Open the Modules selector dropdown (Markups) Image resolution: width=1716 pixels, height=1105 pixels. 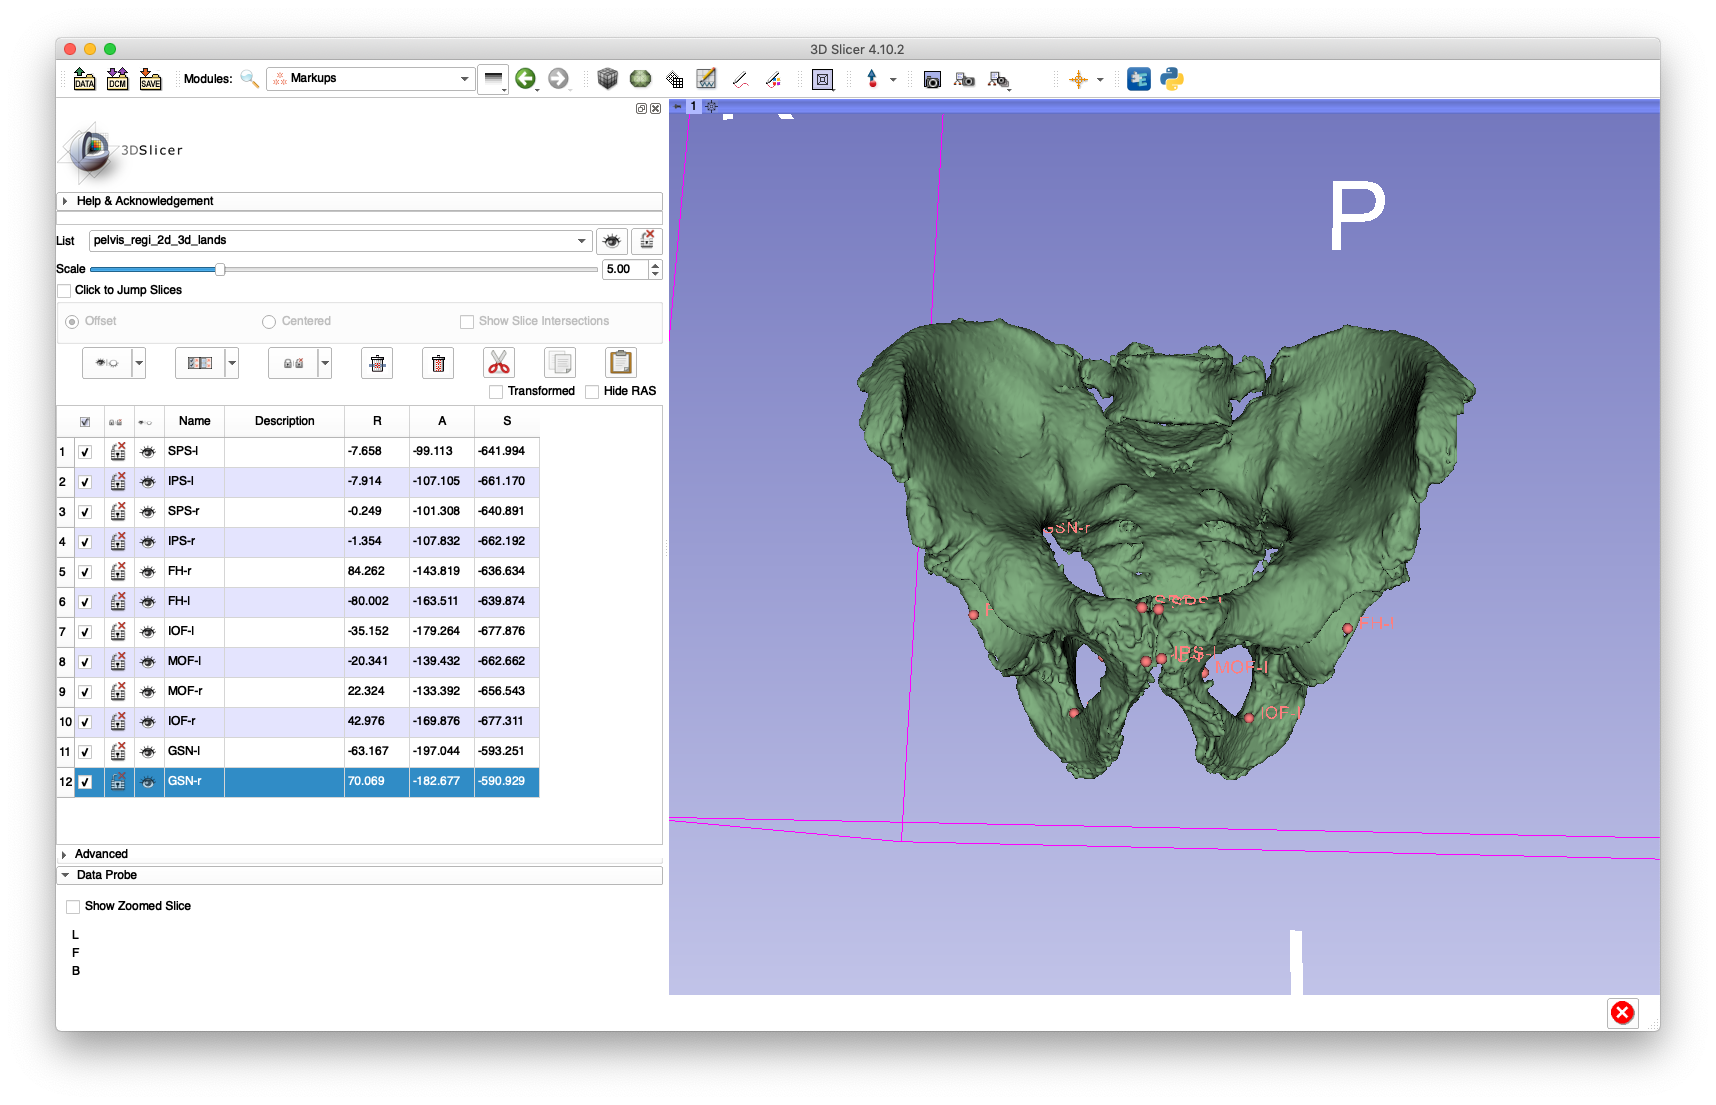pos(370,78)
